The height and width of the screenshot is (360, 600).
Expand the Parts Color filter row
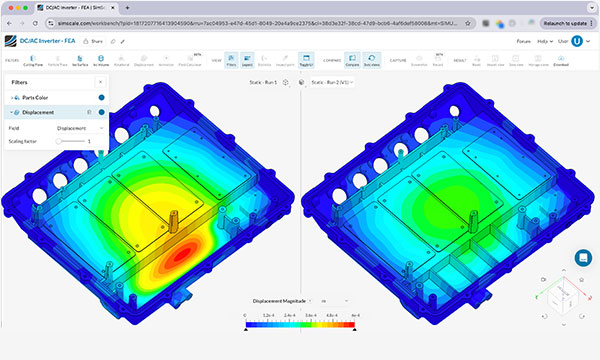click(x=11, y=98)
